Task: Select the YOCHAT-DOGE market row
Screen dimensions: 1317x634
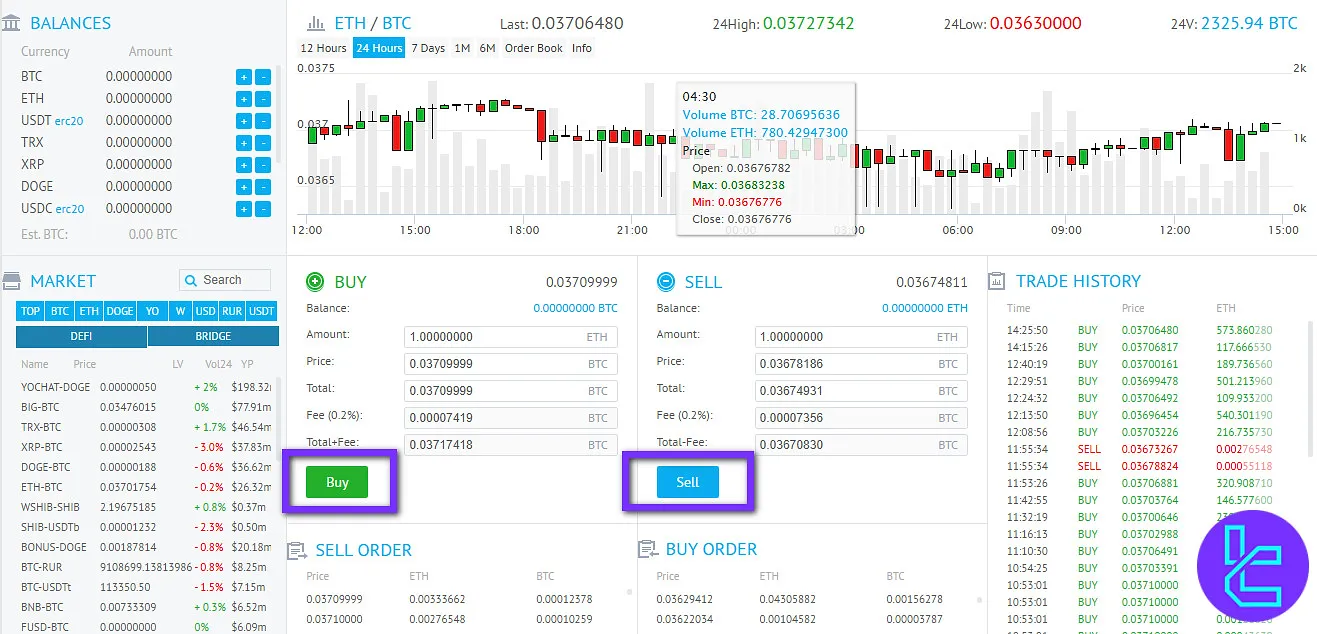Action: (147, 387)
